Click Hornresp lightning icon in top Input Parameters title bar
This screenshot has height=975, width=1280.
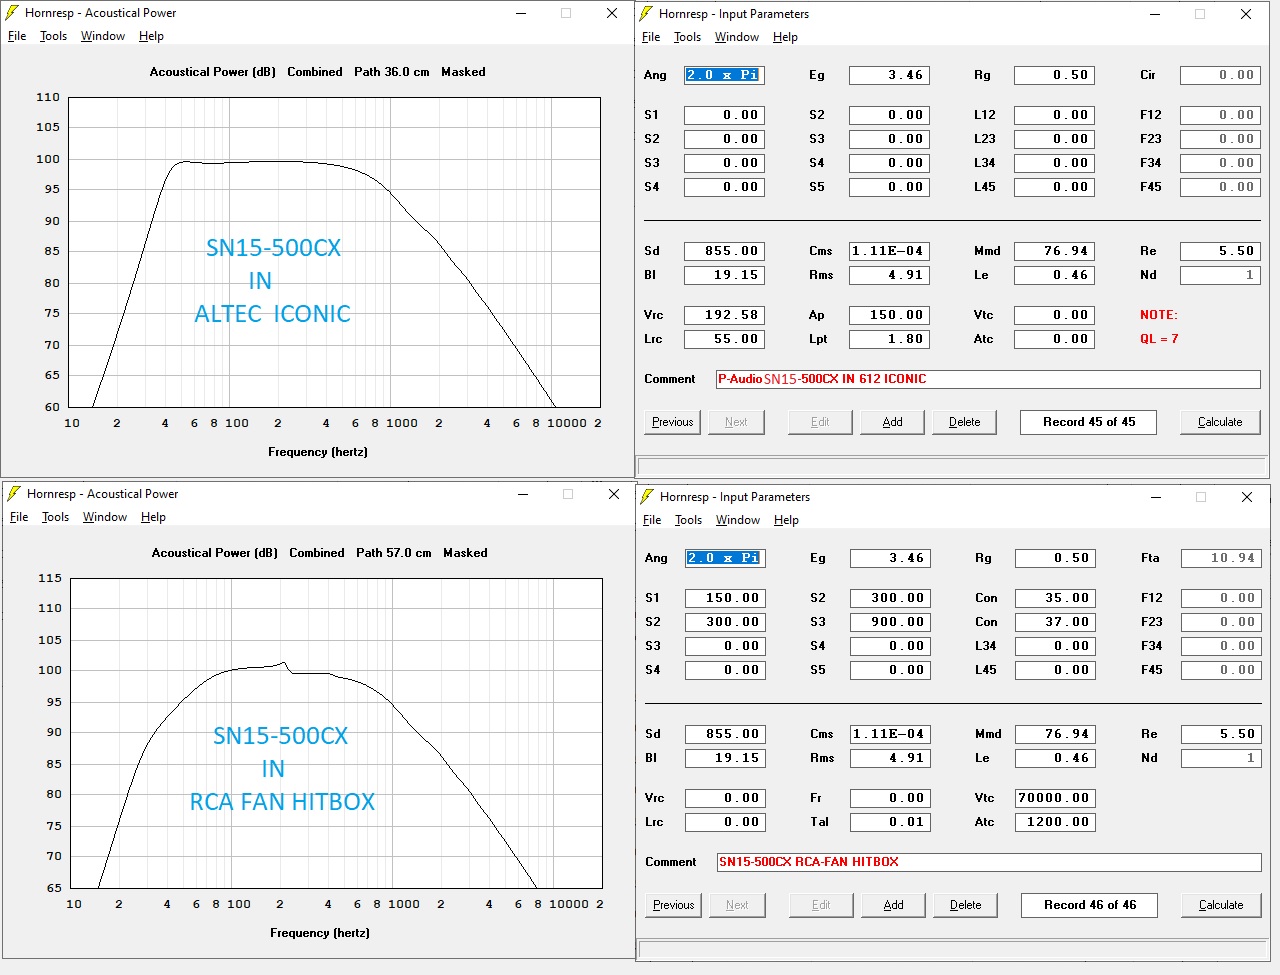click(x=647, y=14)
